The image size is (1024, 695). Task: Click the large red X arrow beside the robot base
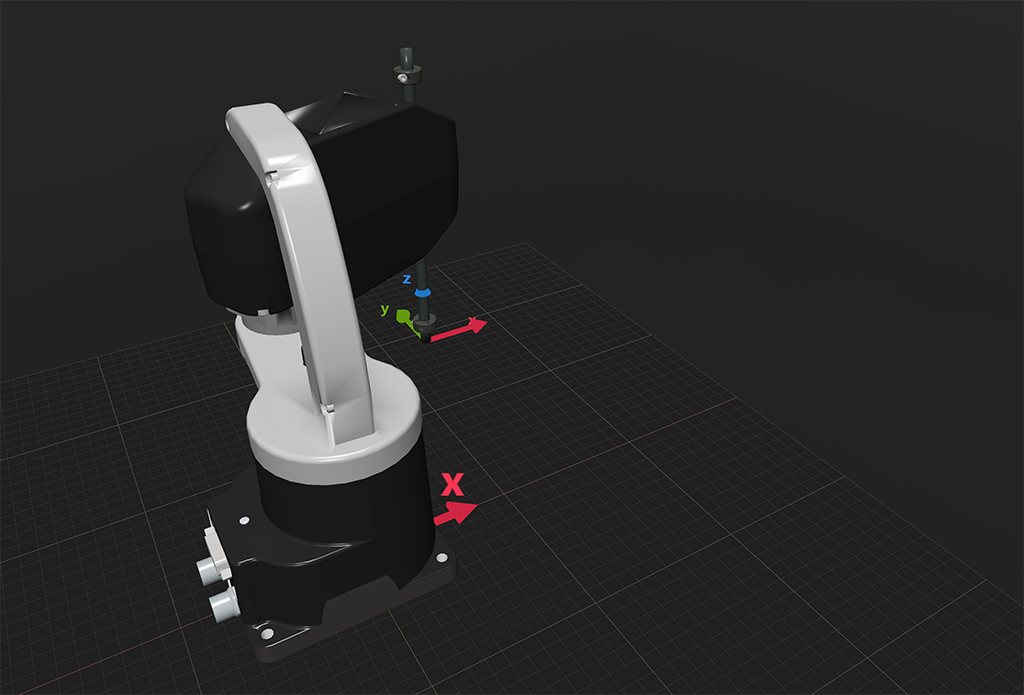[x=455, y=513]
